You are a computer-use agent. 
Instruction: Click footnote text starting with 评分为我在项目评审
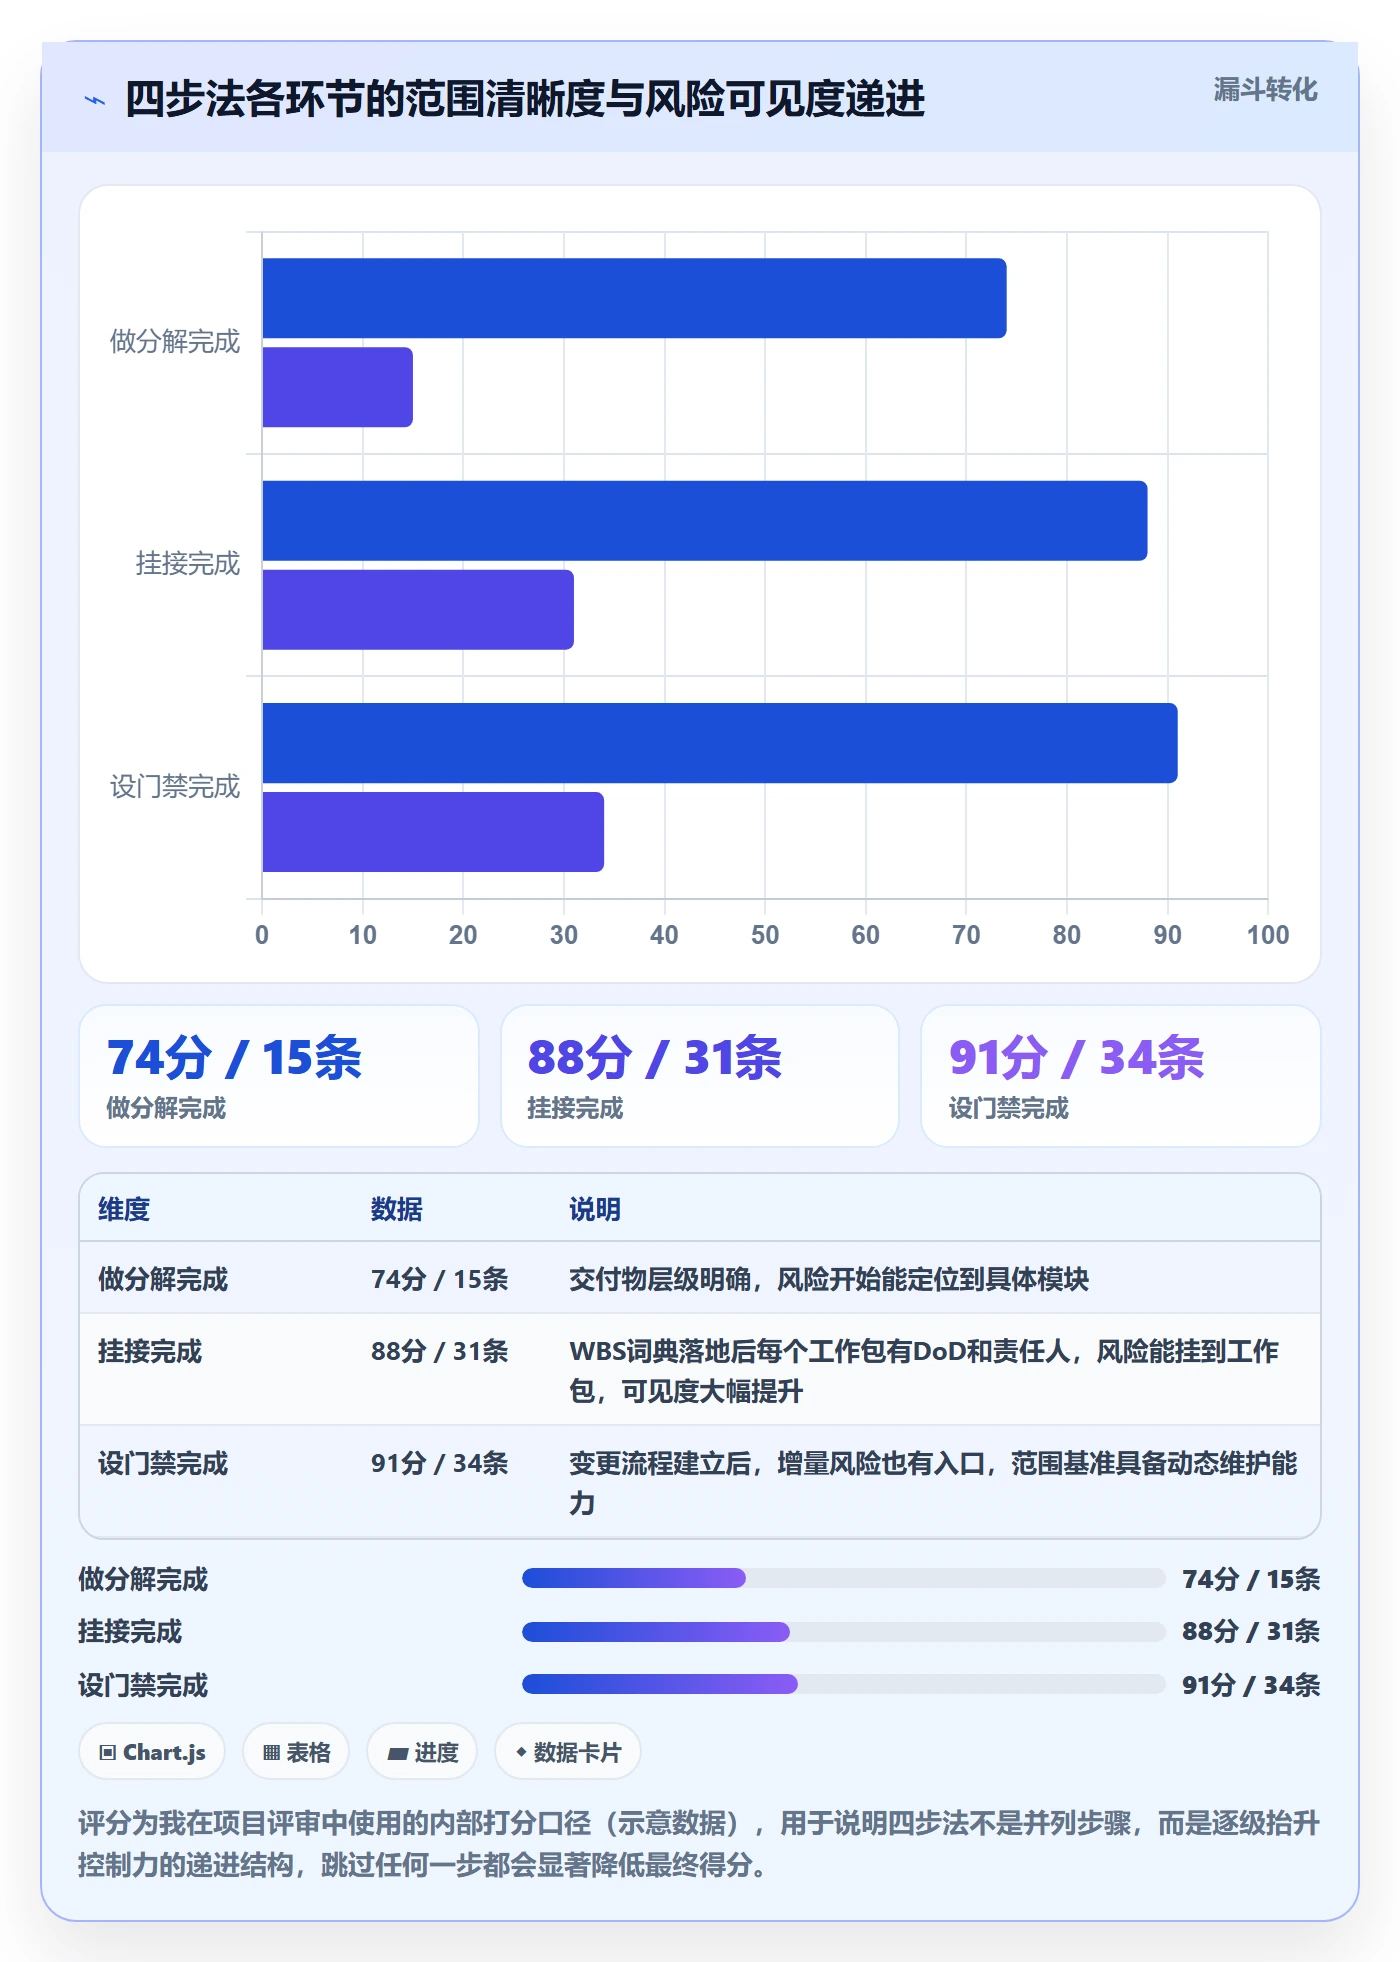click(699, 1844)
